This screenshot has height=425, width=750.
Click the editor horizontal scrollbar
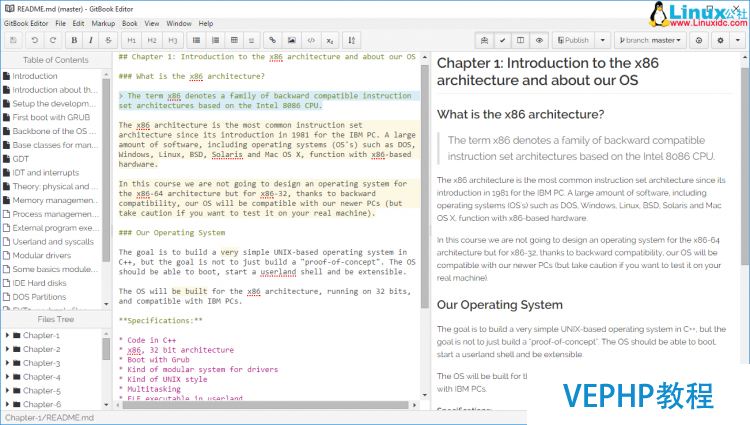tap(266, 405)
